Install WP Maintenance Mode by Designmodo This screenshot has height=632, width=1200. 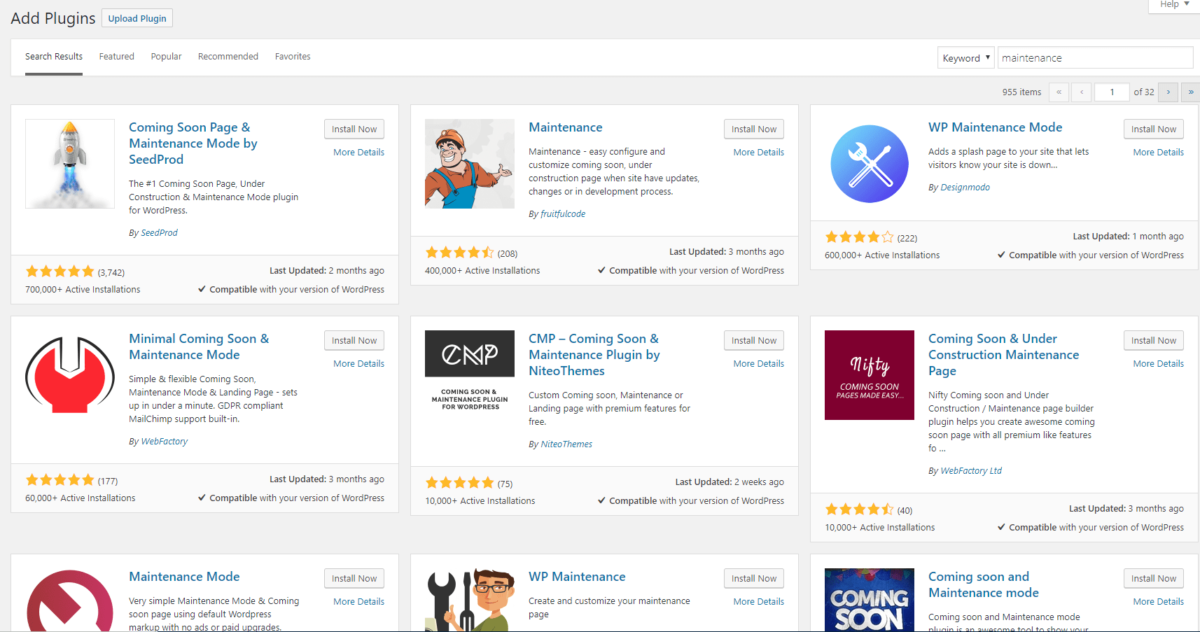point(1154,129)
